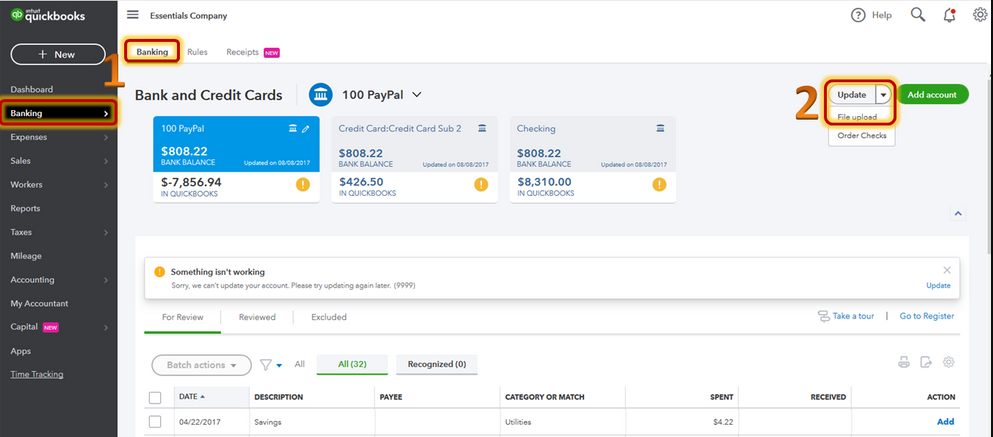Click the Help question mark icon
Image resolution: width=993 pixels, height=437 pixels.
click(858, 15)
